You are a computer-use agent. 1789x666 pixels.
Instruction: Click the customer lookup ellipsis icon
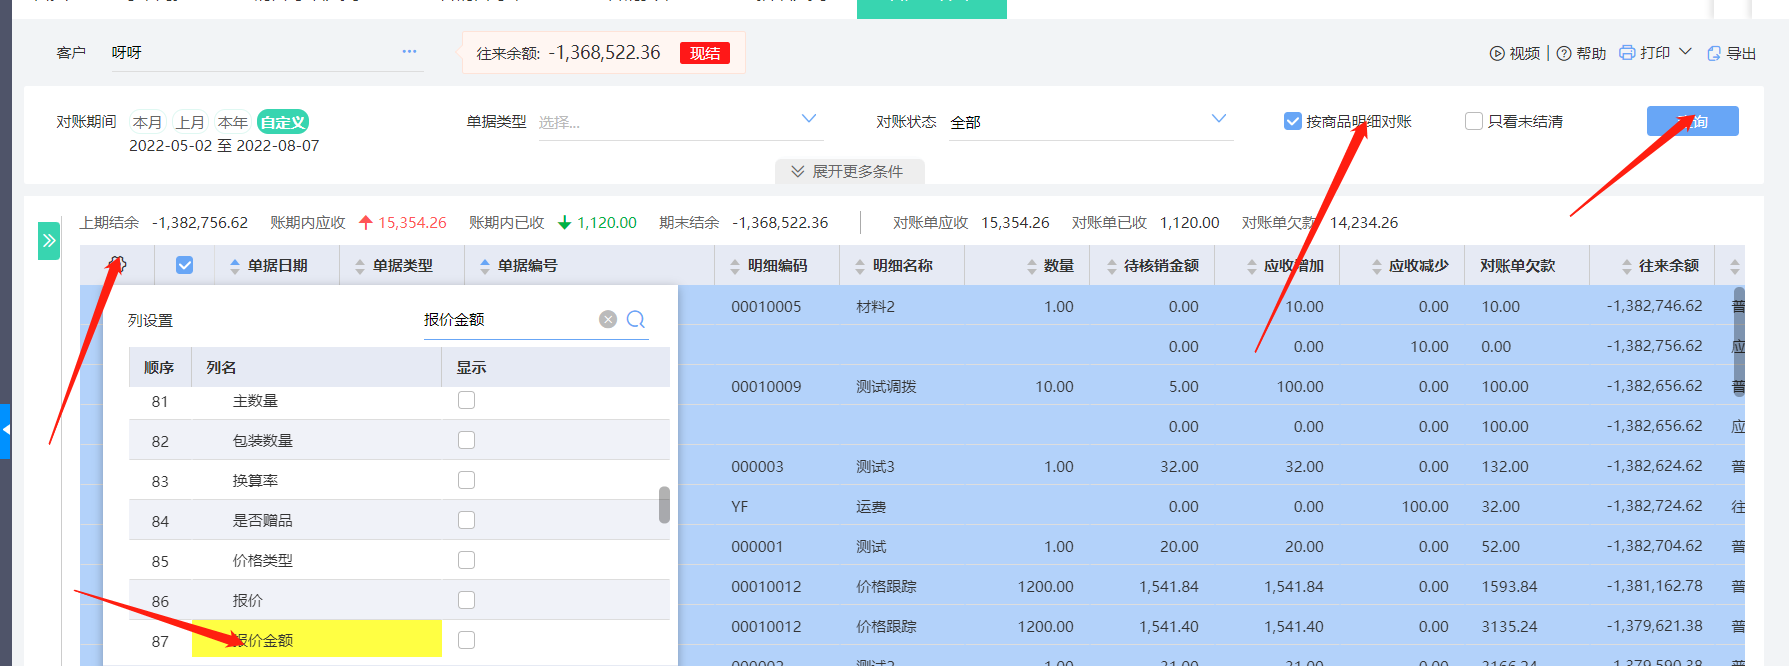[x=409, y=51]
